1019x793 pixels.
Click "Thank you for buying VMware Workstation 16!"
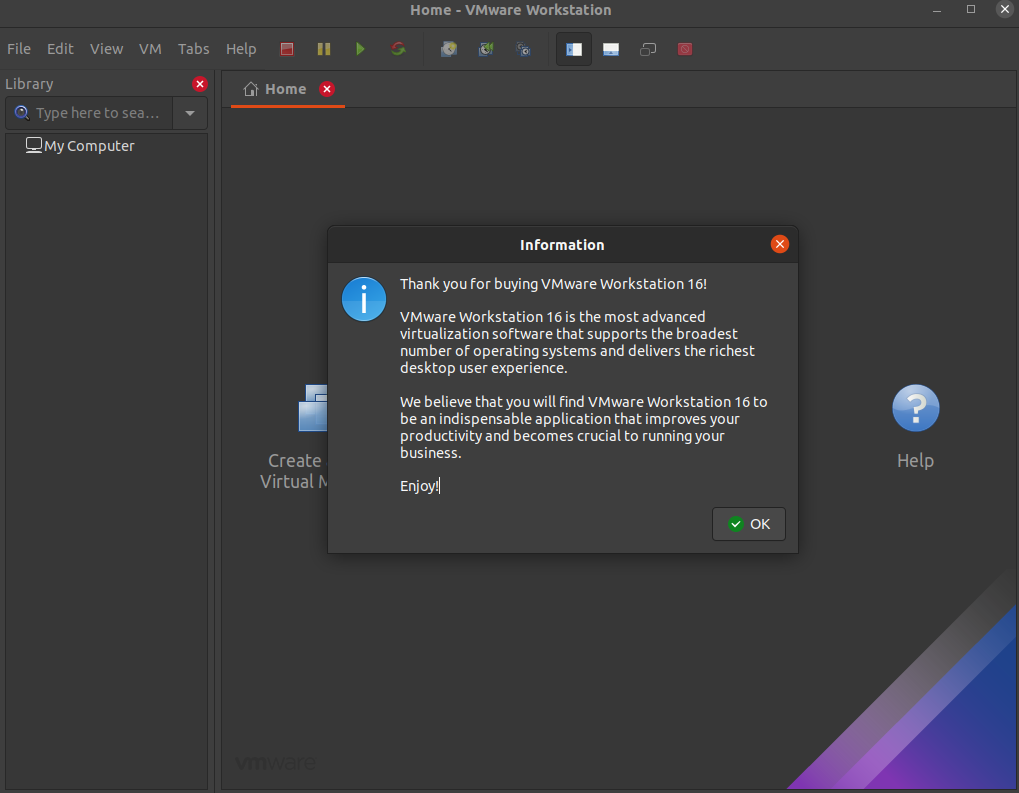(x=553, y=284)
